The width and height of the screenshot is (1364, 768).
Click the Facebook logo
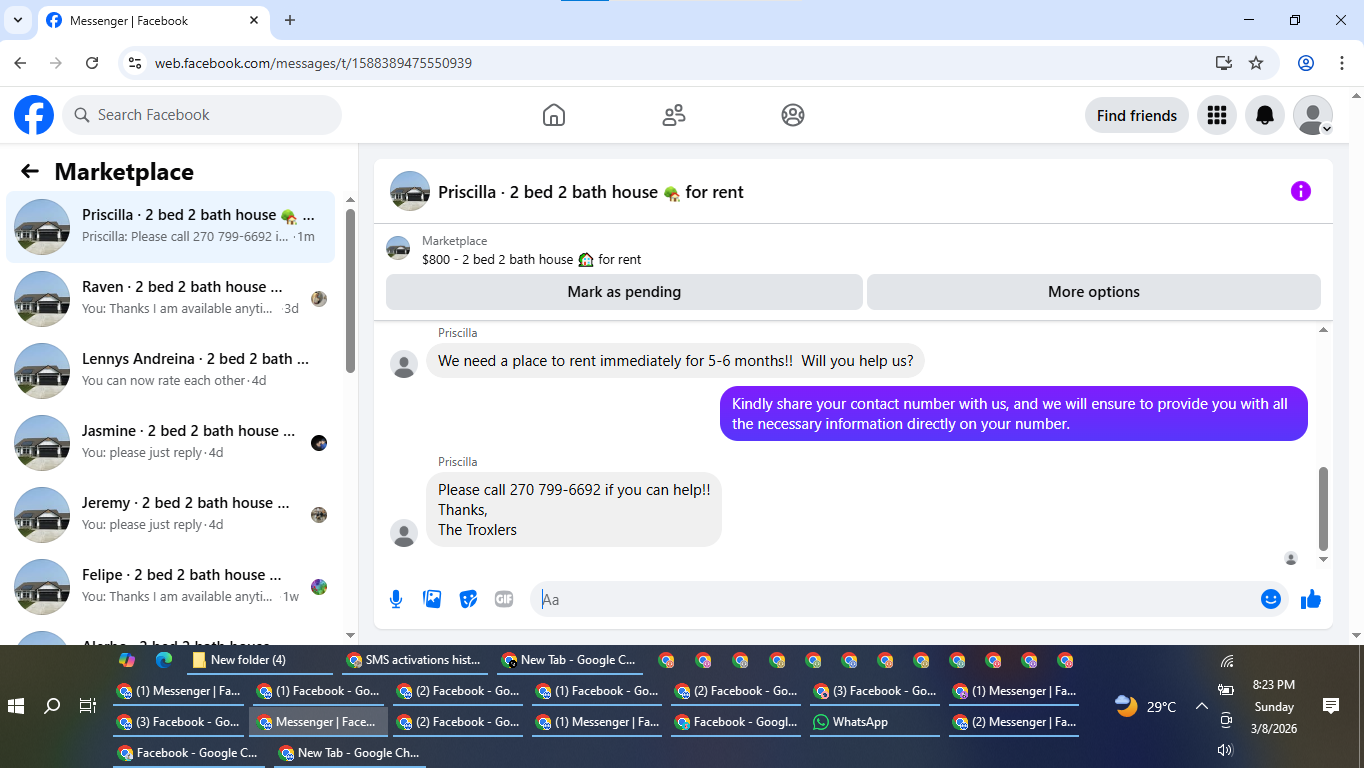[x=34, y=115]
